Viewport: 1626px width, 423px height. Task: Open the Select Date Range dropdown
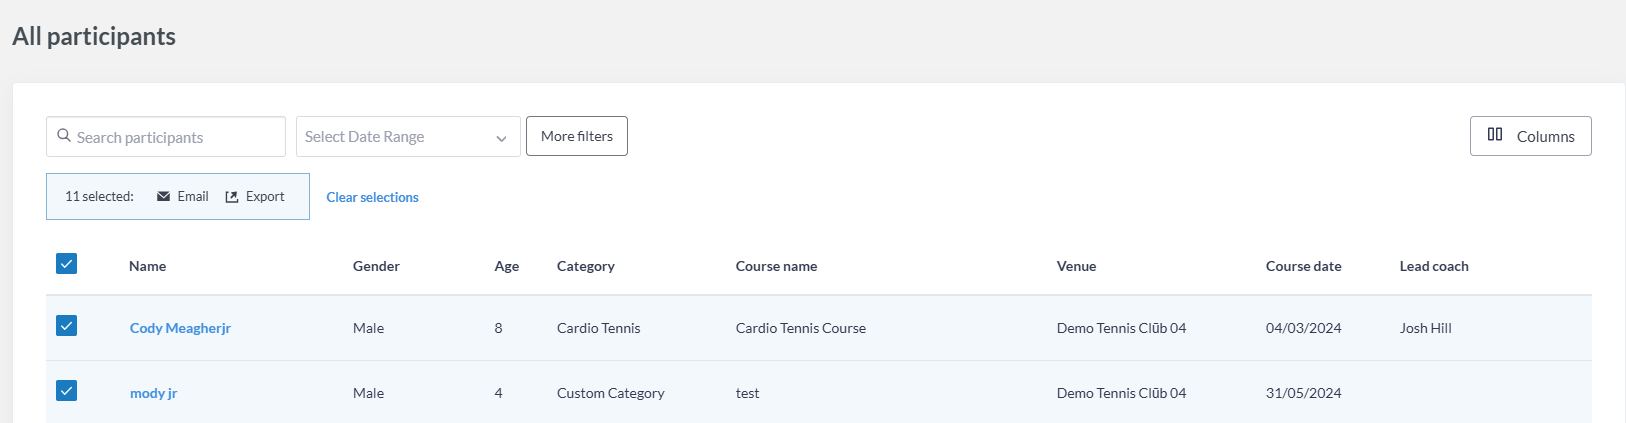(x=395, y=137)
